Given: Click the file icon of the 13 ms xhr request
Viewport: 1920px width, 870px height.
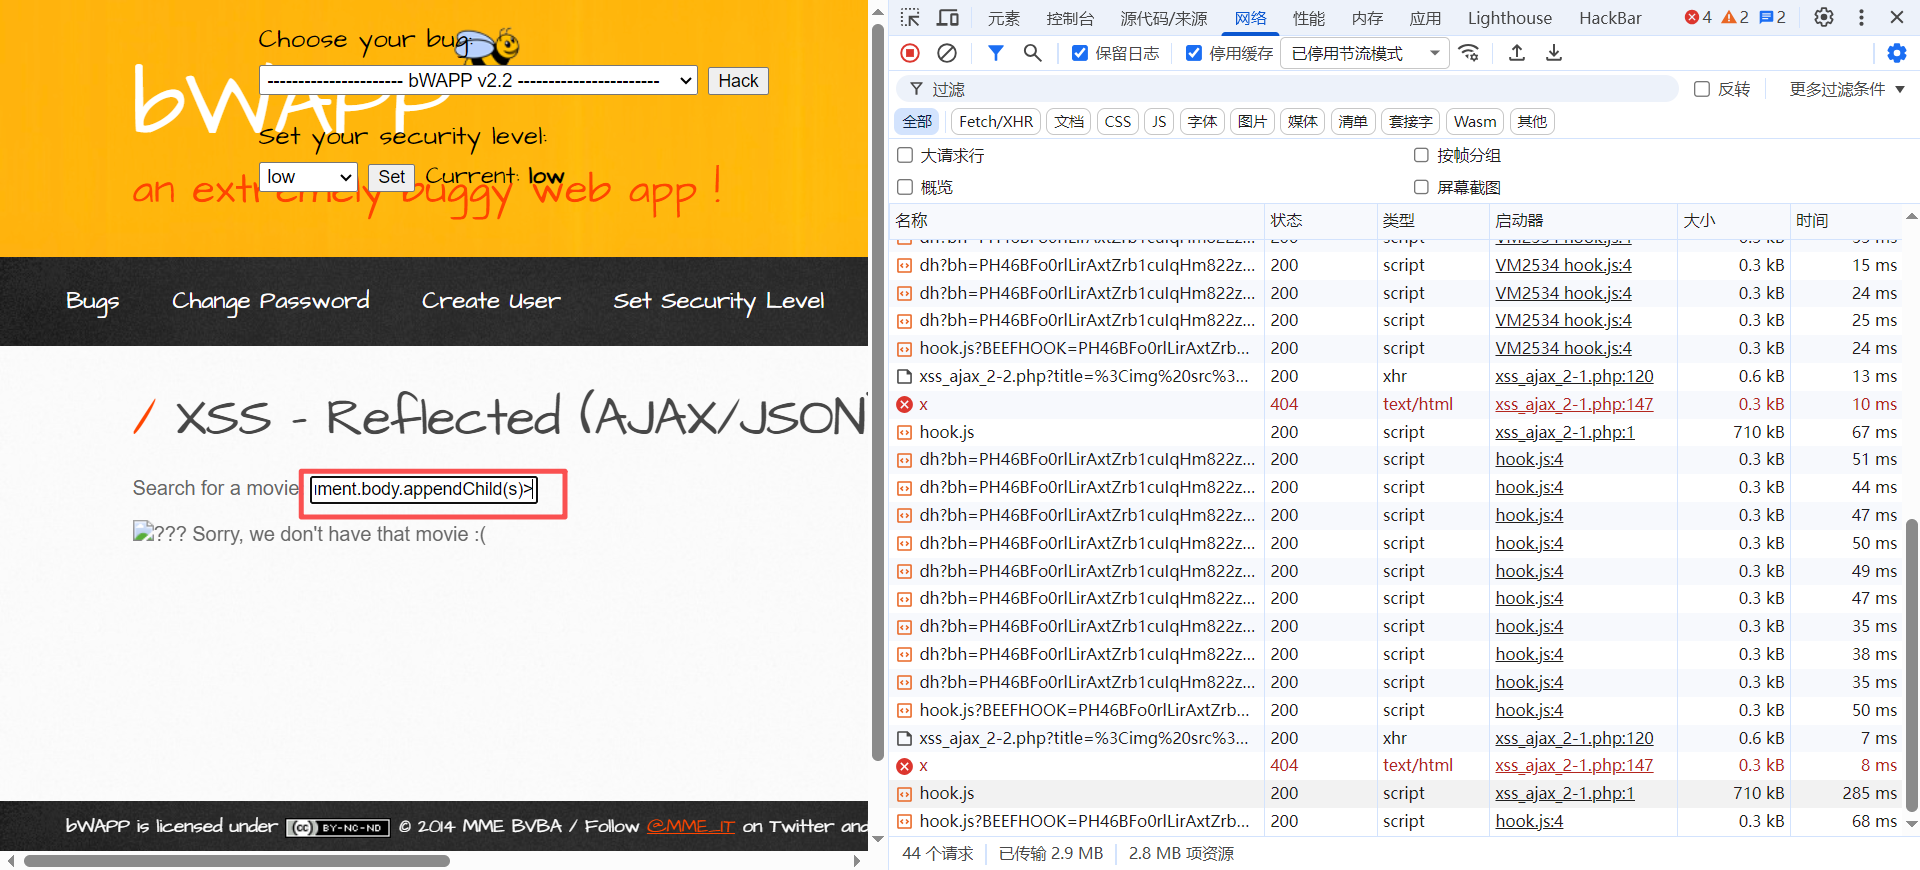Looking at the screenshot, I should point(905,377).
